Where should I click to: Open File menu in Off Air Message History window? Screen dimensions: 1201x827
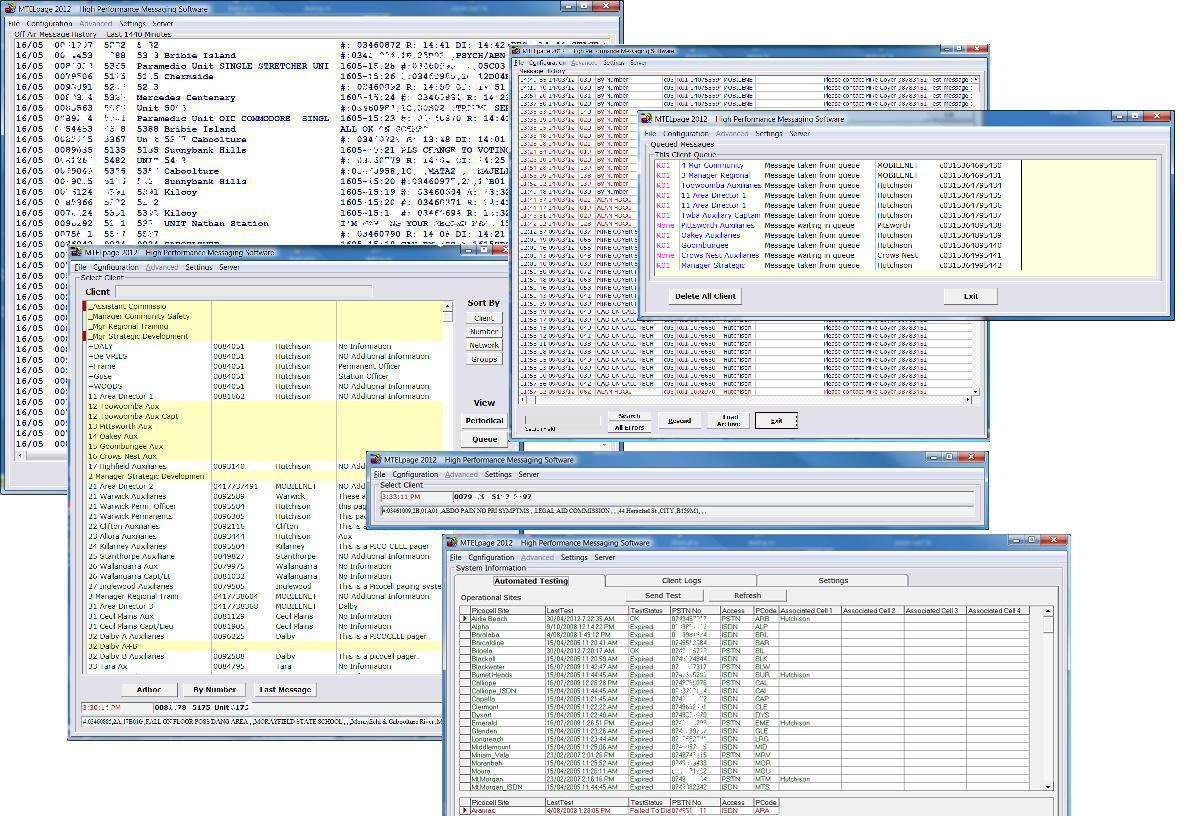point(13,22)
